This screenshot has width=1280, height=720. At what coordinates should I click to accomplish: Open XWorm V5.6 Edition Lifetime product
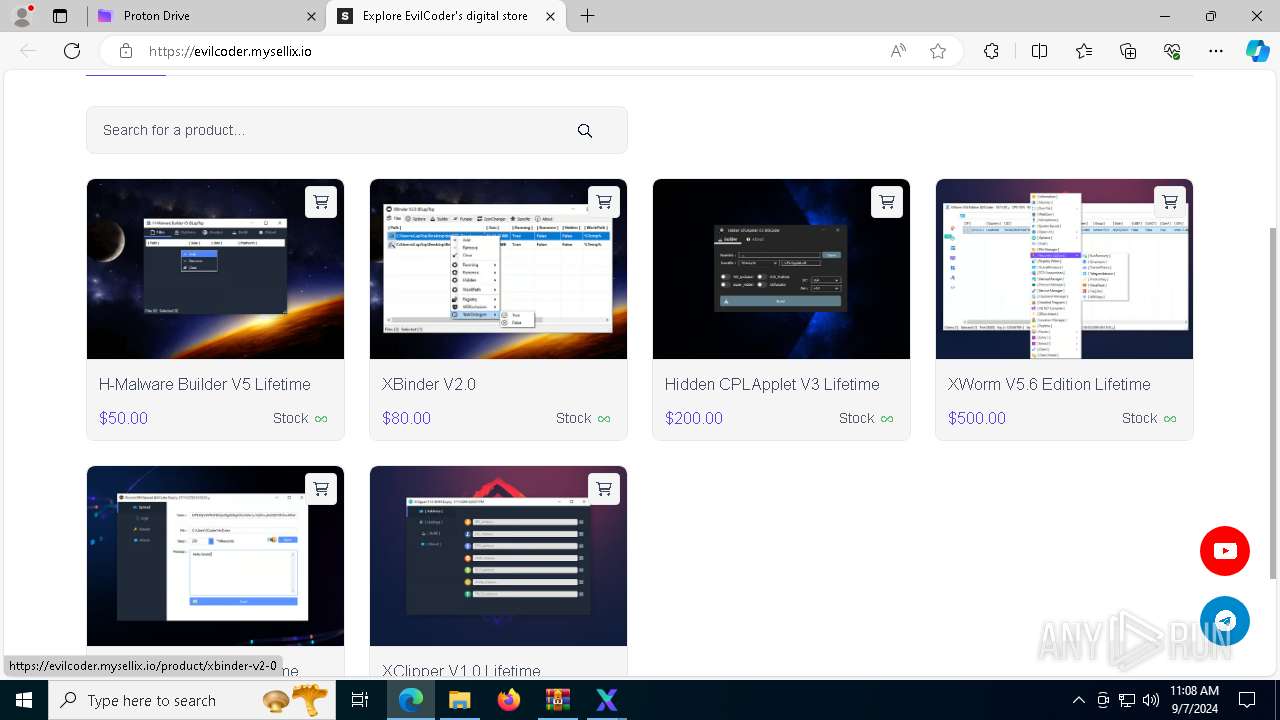point(1049,384)
